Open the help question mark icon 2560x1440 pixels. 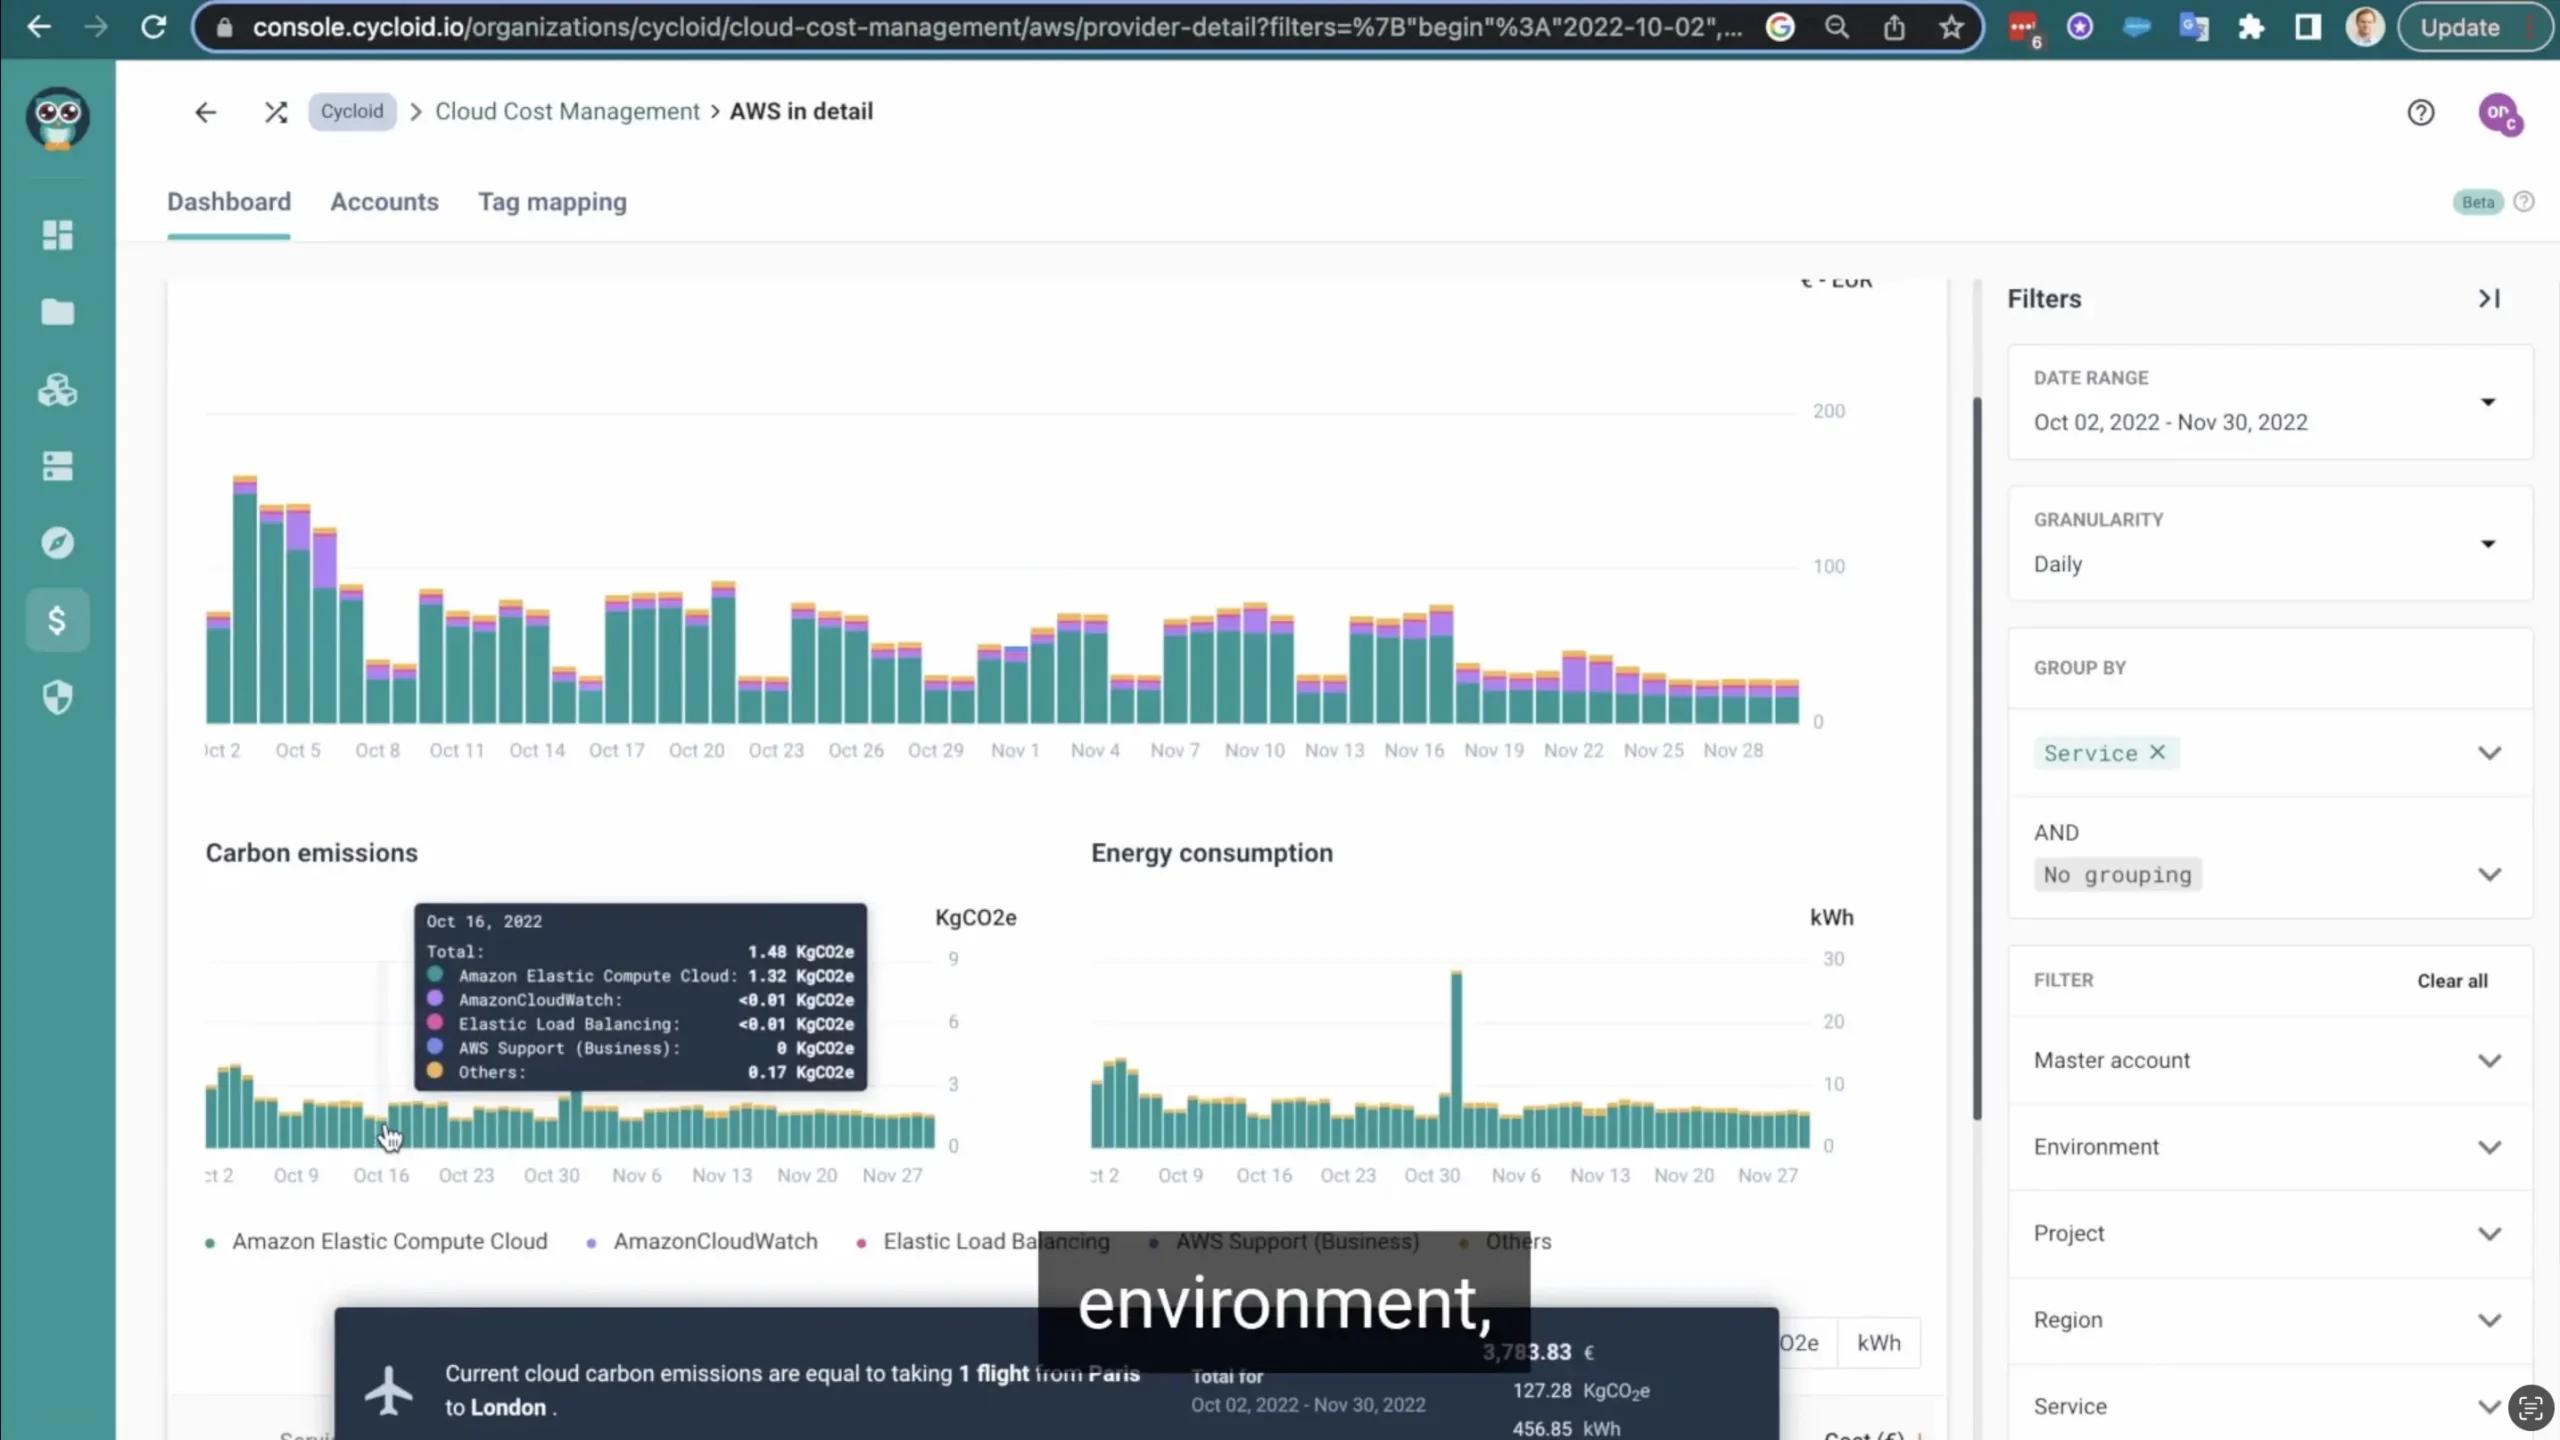(x=2420, y=112)
